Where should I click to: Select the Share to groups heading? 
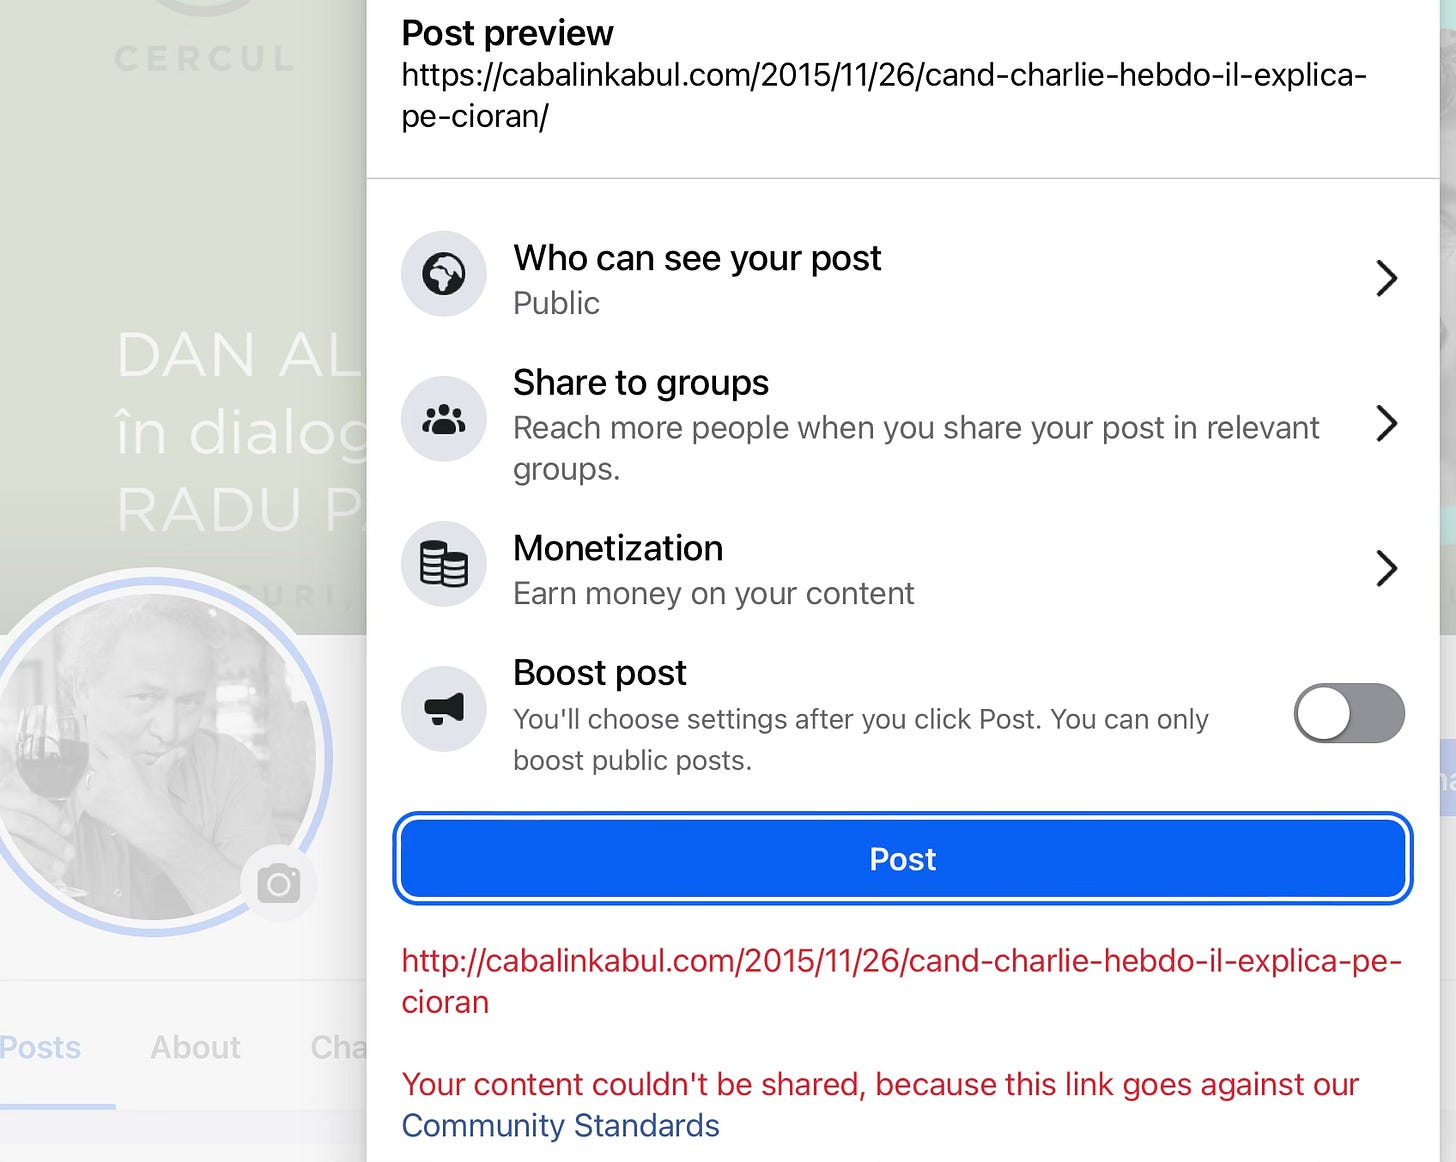[641, 383]
